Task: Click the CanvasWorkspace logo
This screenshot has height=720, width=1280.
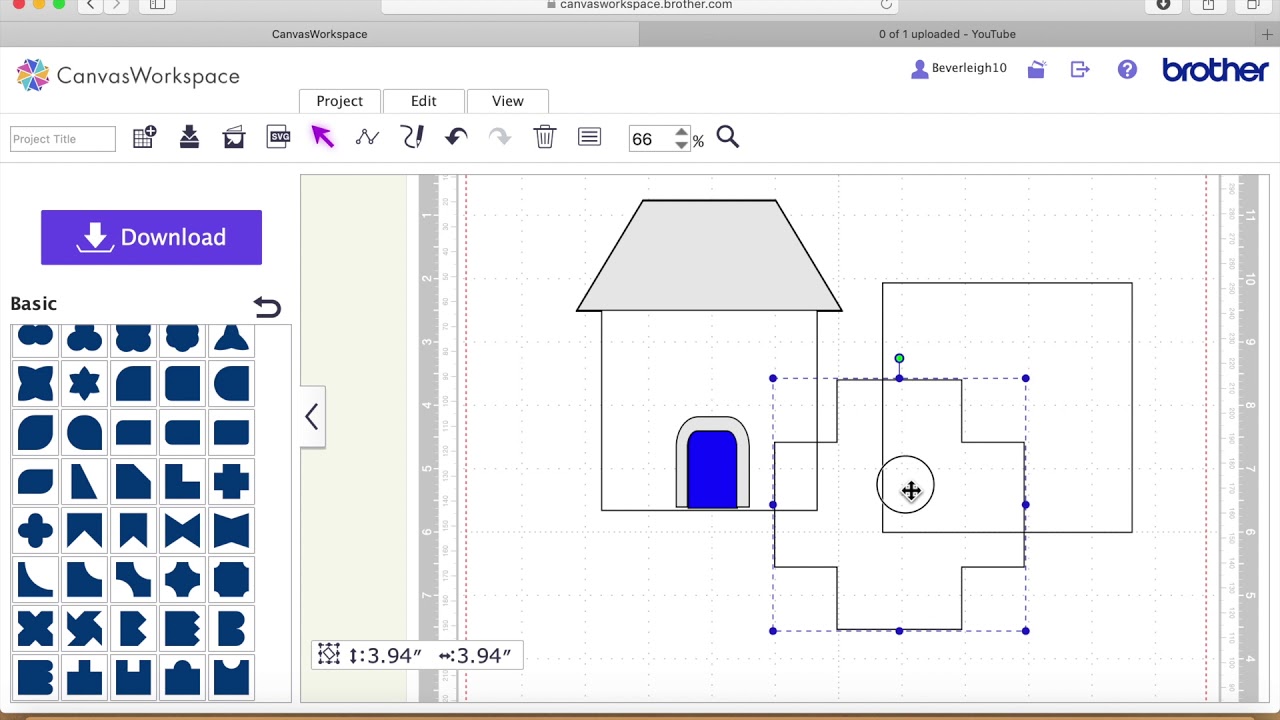Action: (x=128, y=75)
